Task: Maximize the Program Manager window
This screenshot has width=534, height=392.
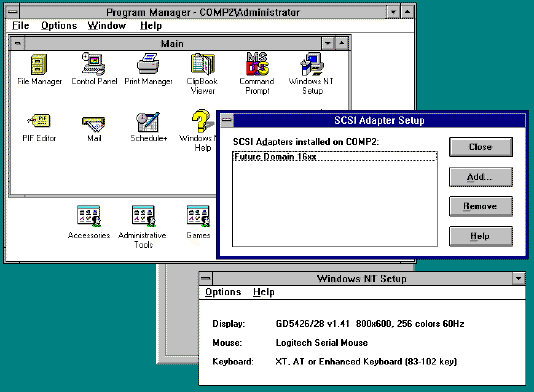Action: click(407, 12)
